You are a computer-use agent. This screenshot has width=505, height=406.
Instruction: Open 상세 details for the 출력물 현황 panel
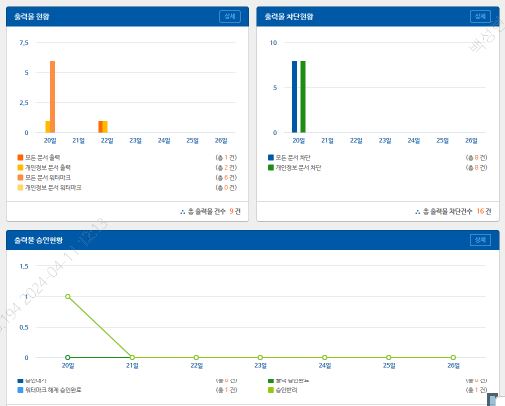tap(230, 16)
